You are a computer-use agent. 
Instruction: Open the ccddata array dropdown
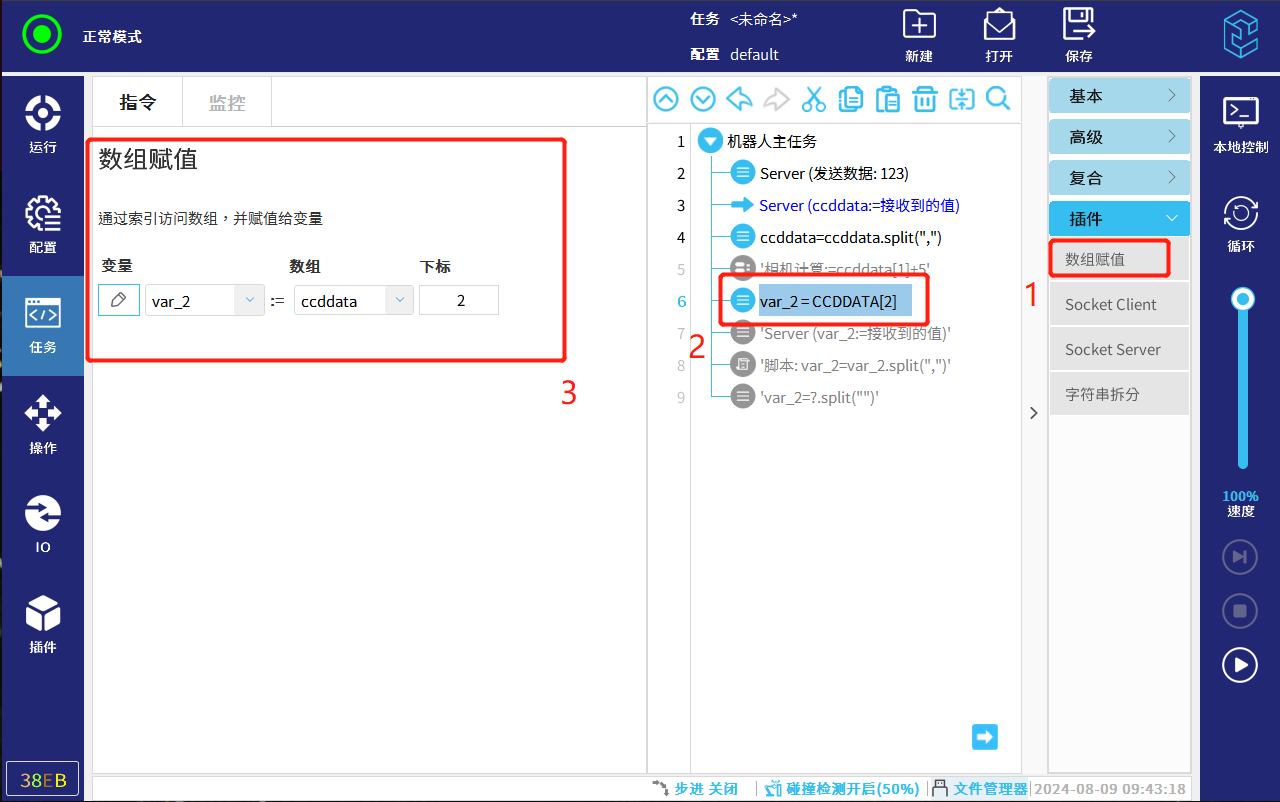(399, 300)
